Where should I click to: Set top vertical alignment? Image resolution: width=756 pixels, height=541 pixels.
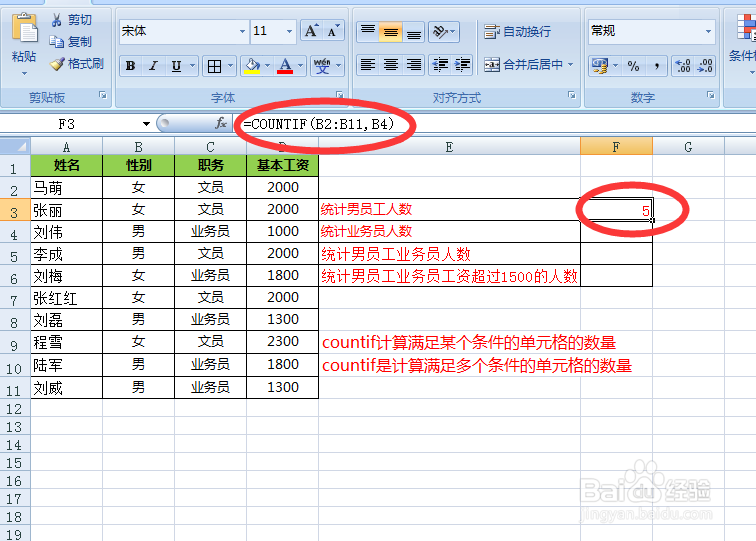tap(368, 32)
